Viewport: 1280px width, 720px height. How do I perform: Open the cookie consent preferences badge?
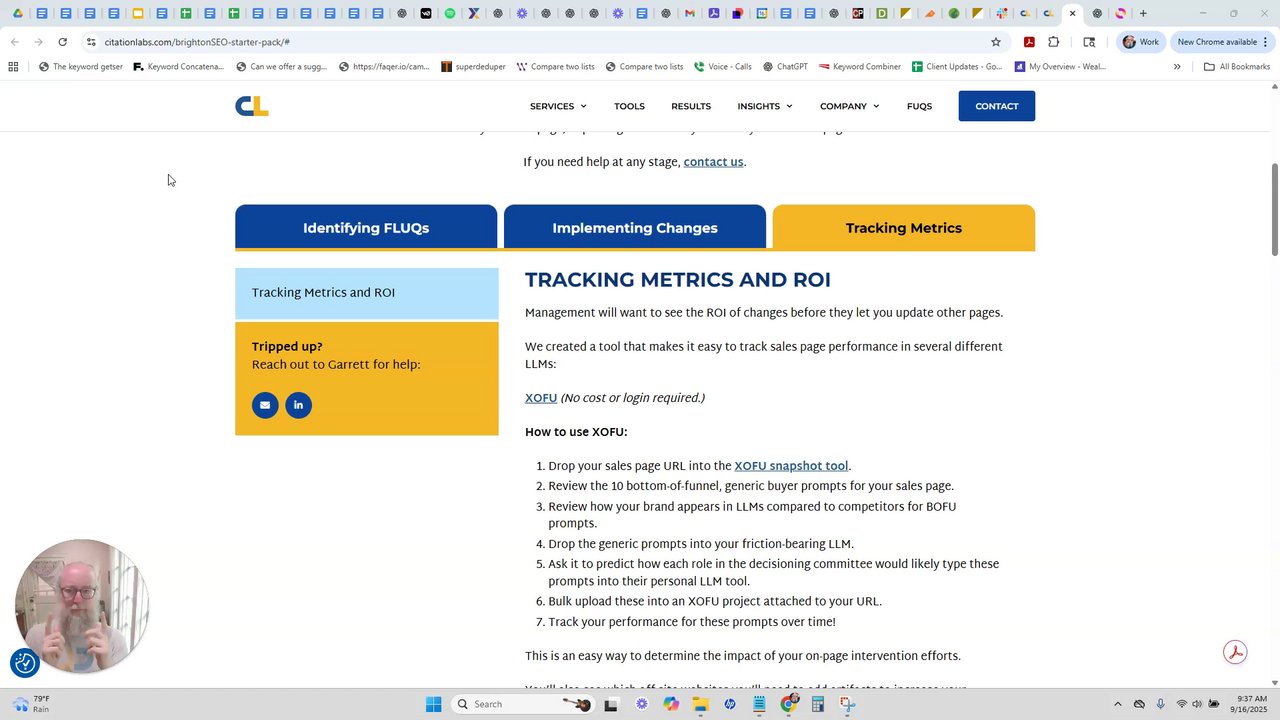tap(25, 662)
